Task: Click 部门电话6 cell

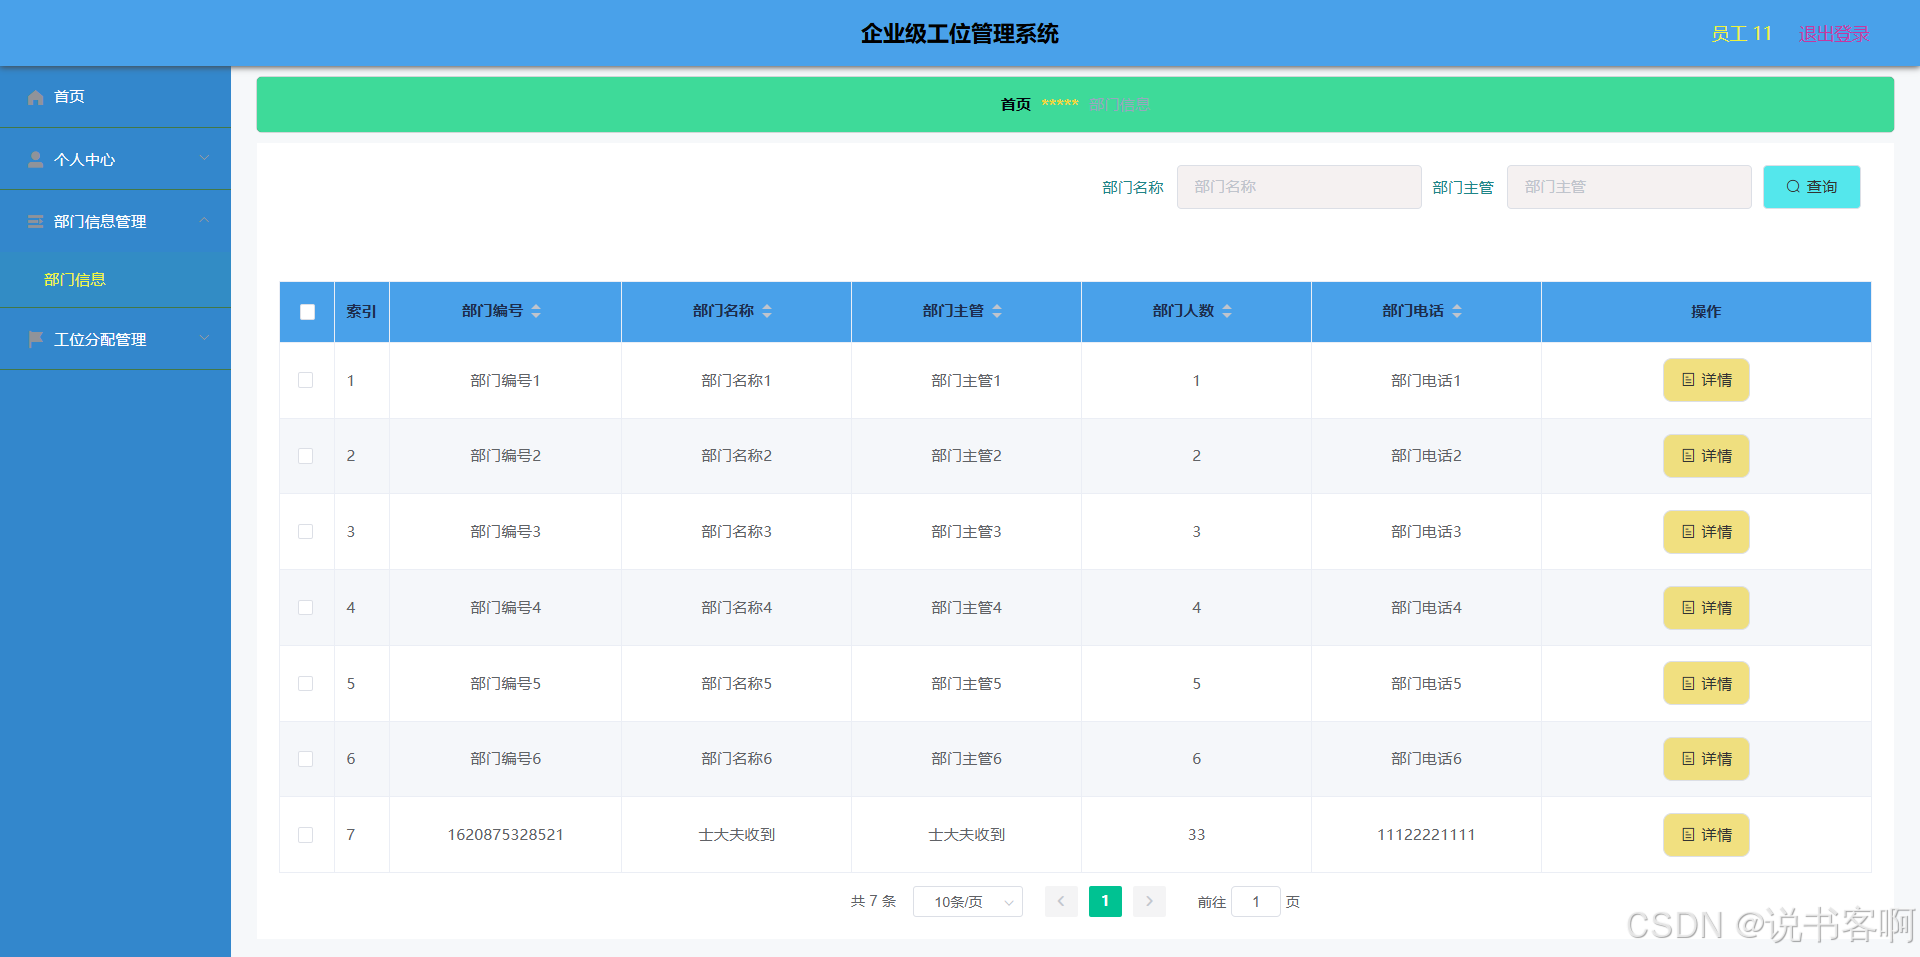Action: [1426, 759]
